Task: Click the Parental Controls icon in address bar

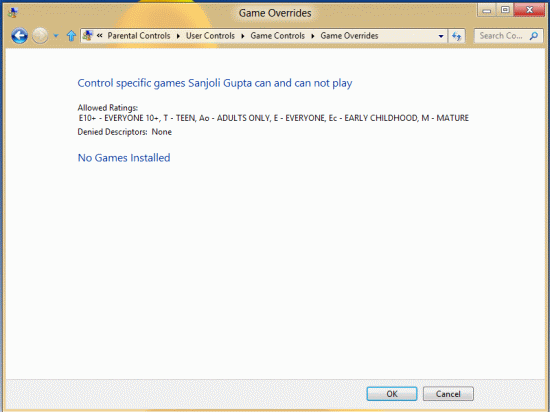Action: pyautogui.click(x=88, y=35)
